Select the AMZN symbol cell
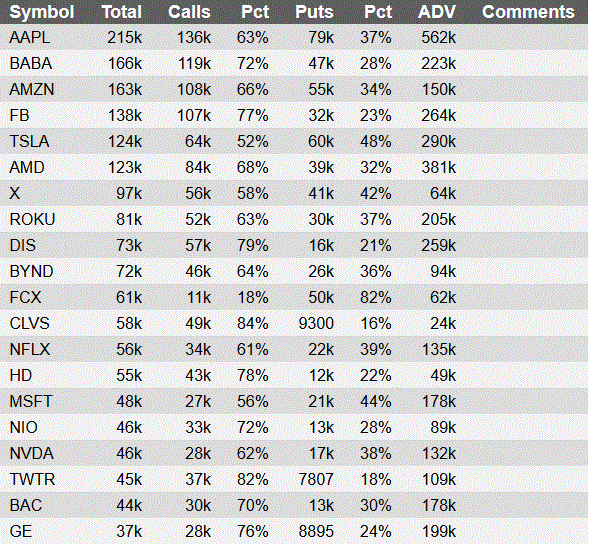The image size is (615, 553). pyautogui.click(x=32, y=89)
